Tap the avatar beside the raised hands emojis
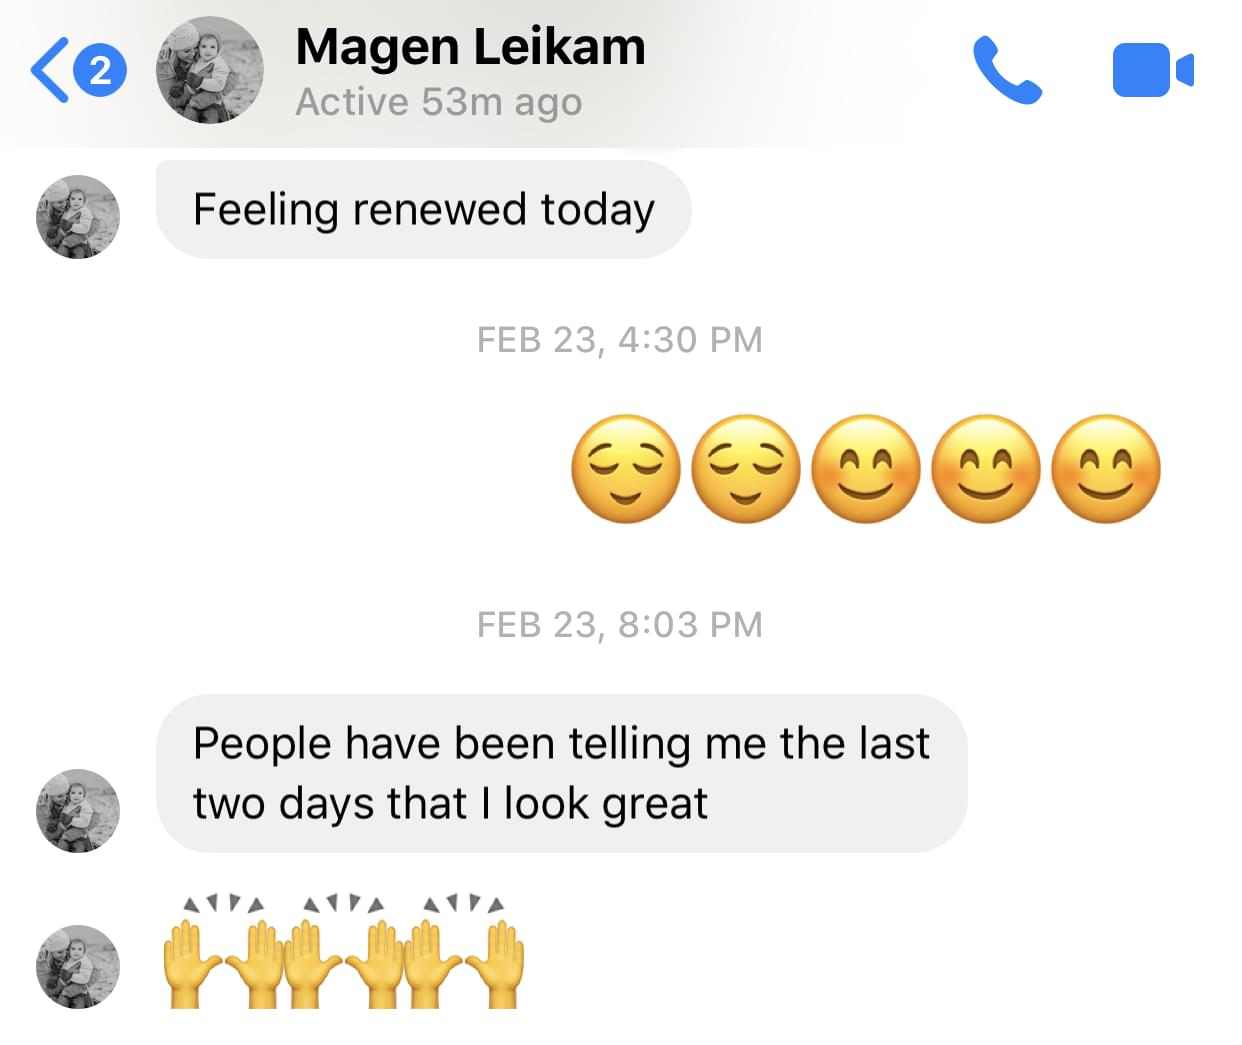Image resolution: width=1242 pixels, height=1045 pixels. click(x=78, y=967)
